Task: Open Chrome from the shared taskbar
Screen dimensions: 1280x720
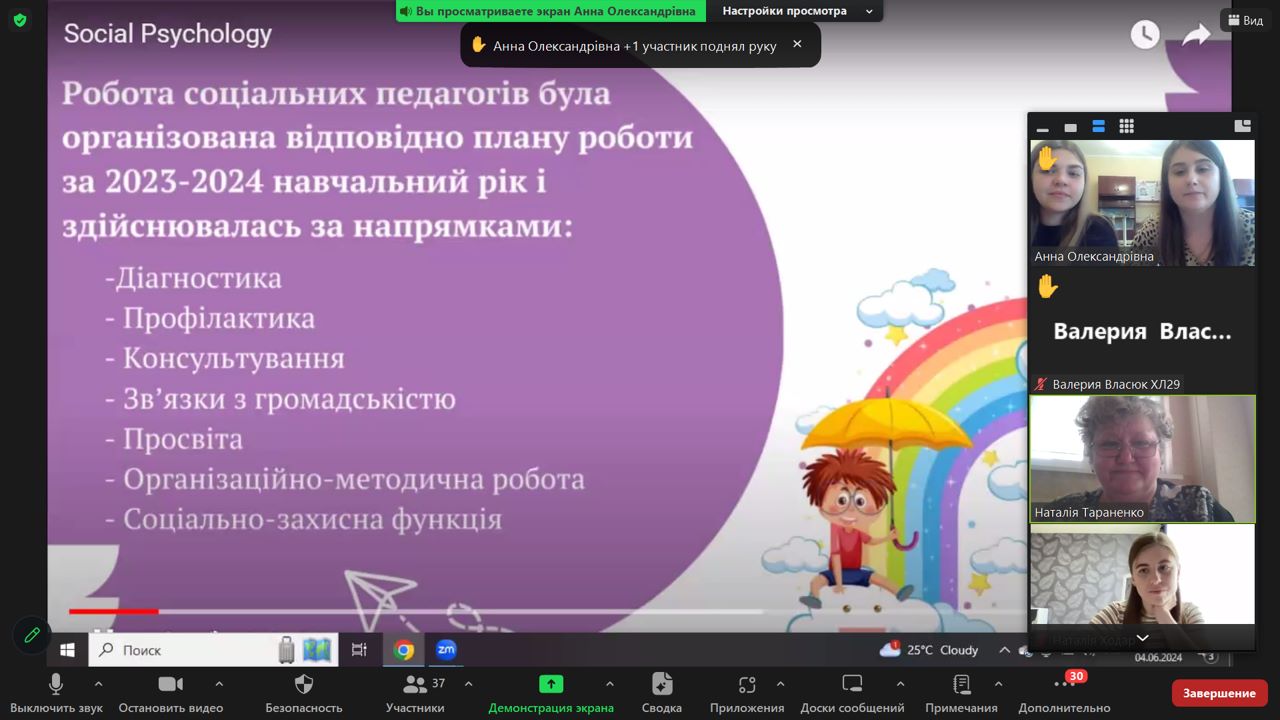Action: tap(403, 650)
